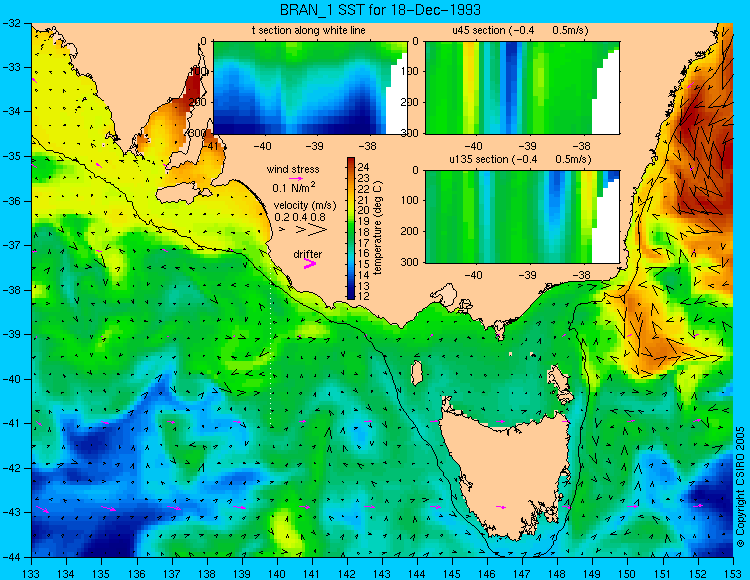
Task: Click the color bar value 12
Action: (363, 296)
